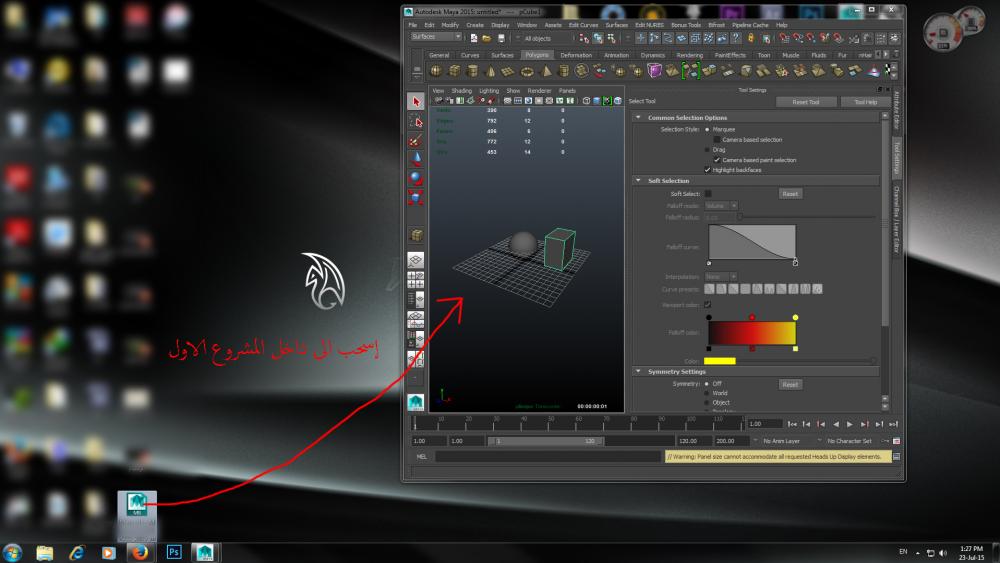Open the Surfaces menu set dropdown
Screen dimensions: 1000x563
[x=436, y=37]
